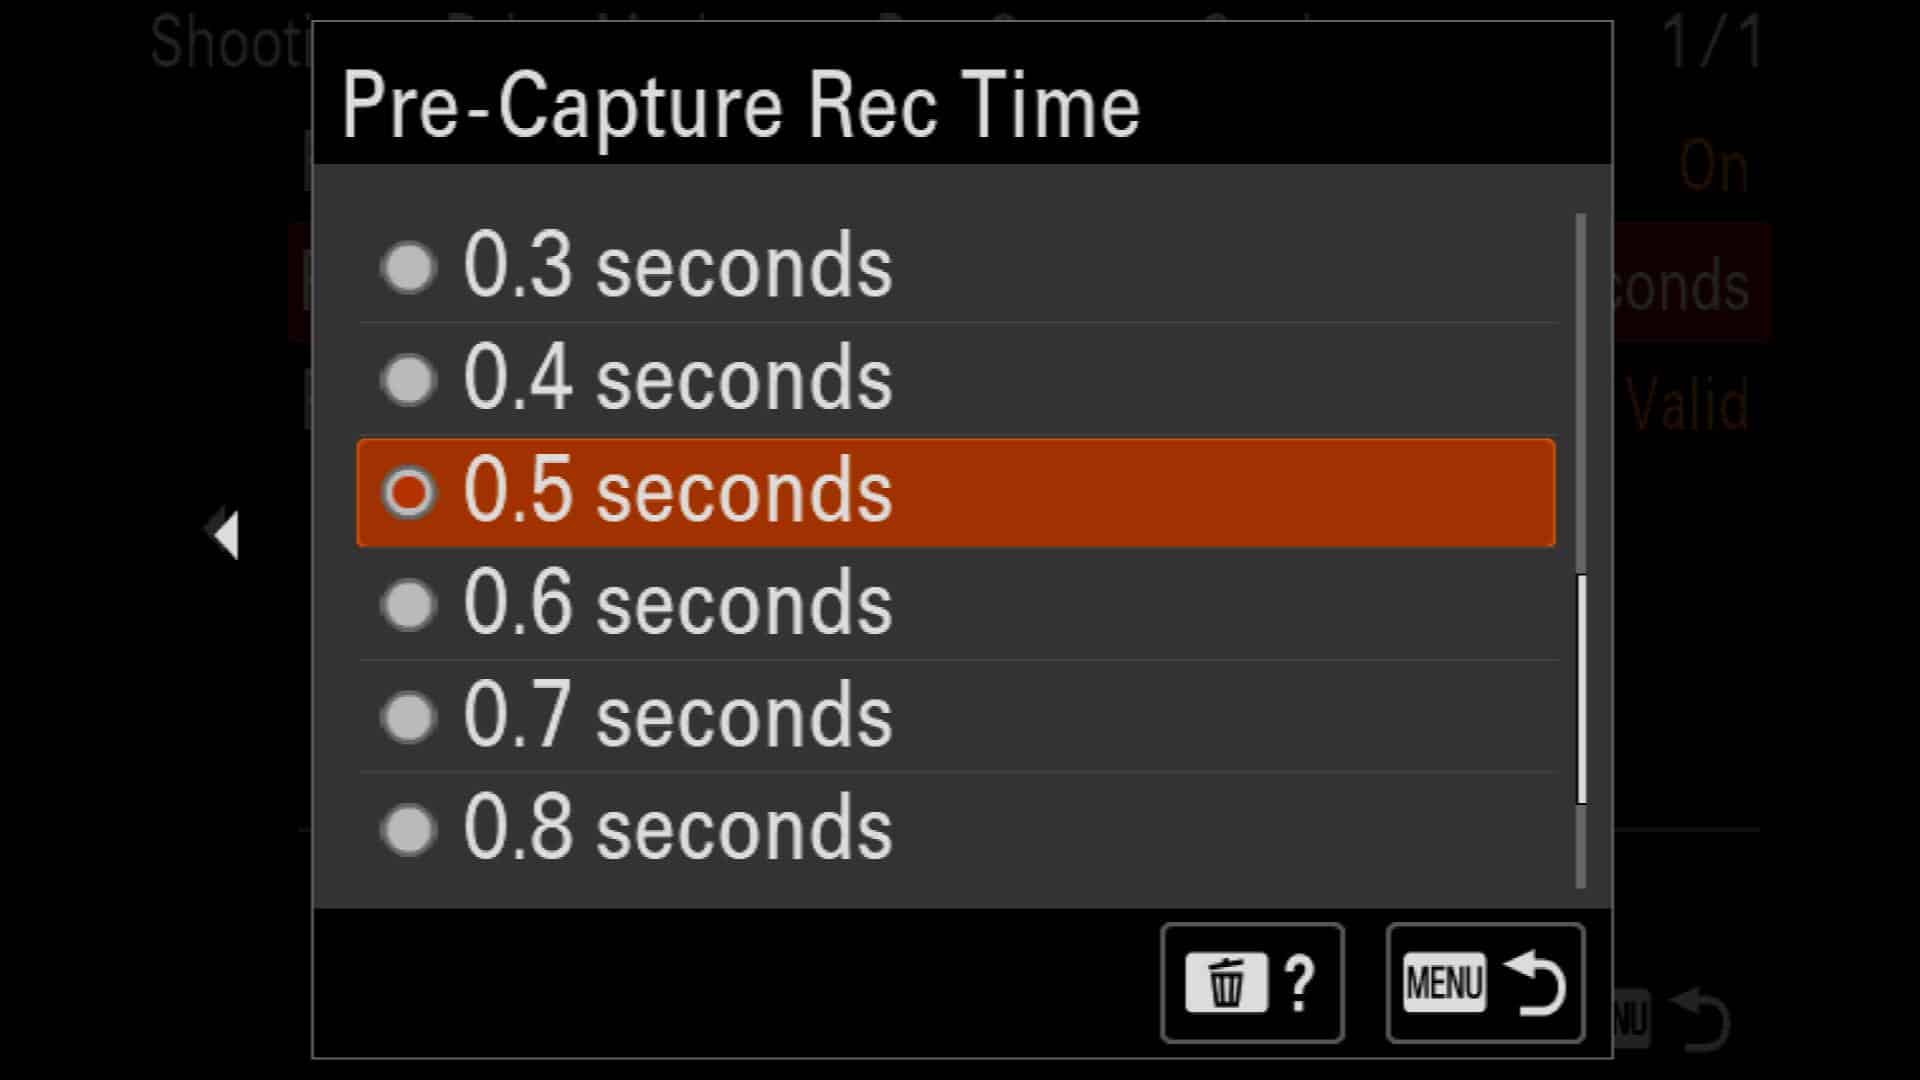Click the trash can delete icon

[x=1226, y=983]
